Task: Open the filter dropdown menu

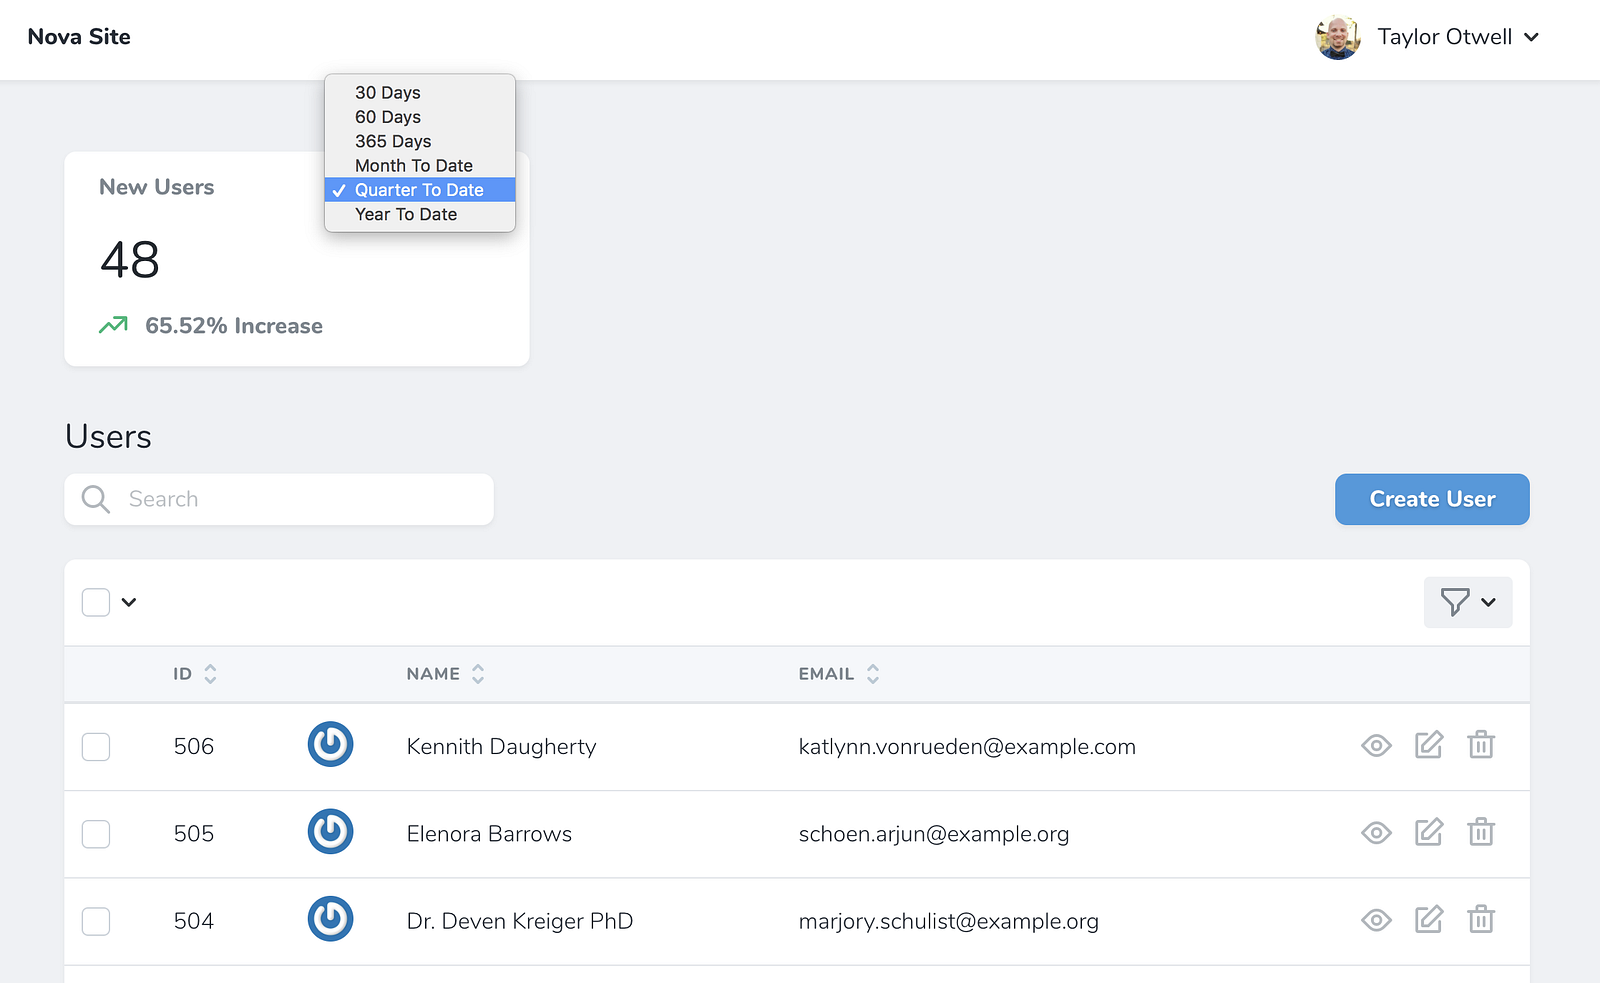Action: (x=1468, y=602)
